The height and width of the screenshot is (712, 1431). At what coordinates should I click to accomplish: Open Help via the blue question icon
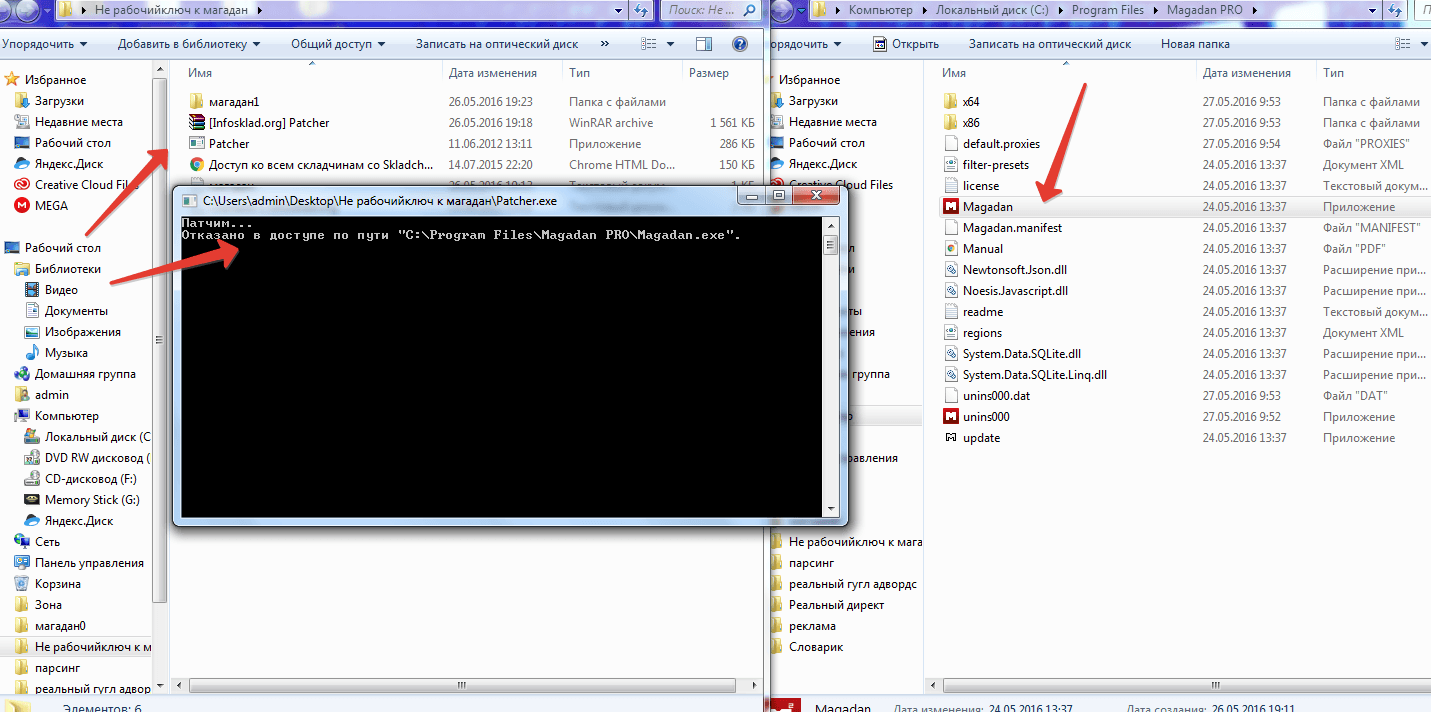pyautogui.click(x=740, y=44)
